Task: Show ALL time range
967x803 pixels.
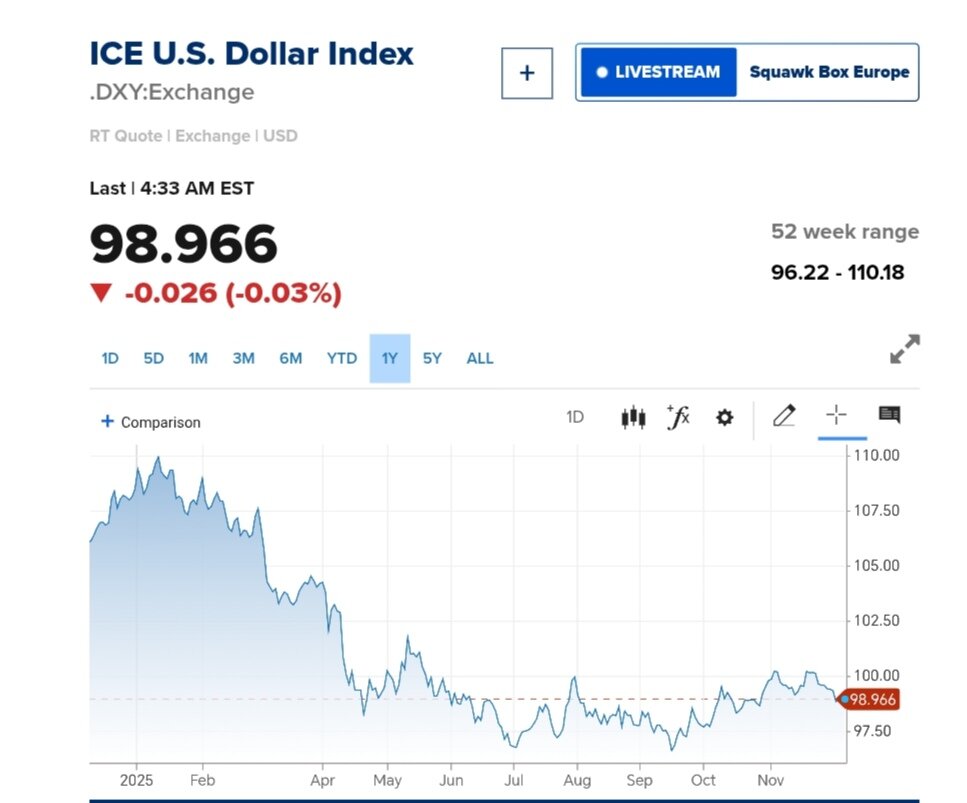Action: point(480,358)
